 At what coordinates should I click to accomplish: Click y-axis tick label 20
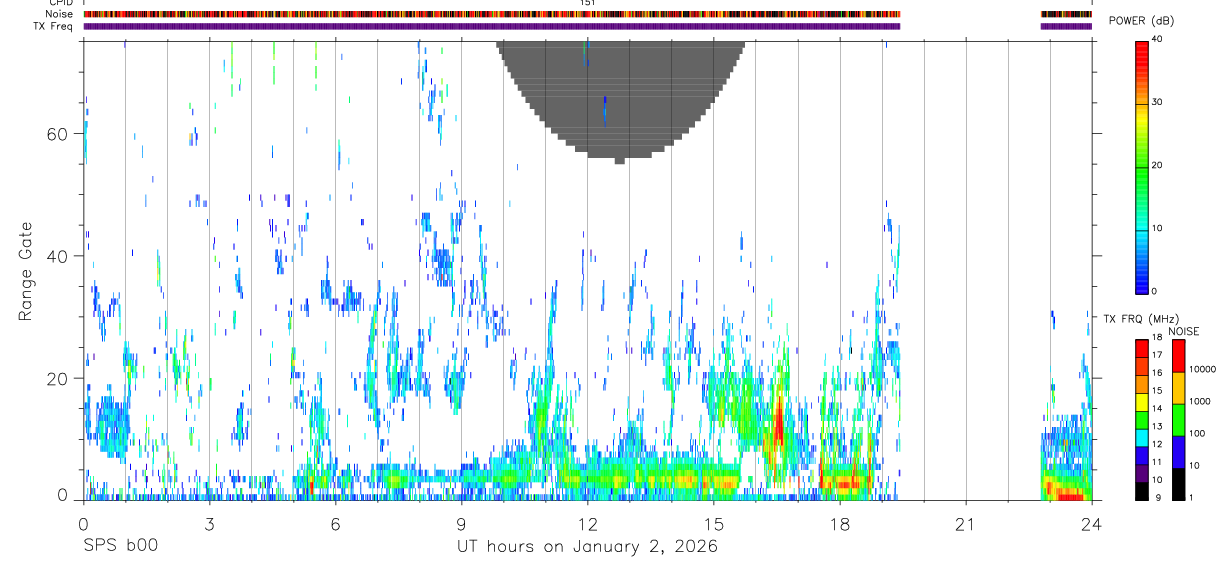58,379
